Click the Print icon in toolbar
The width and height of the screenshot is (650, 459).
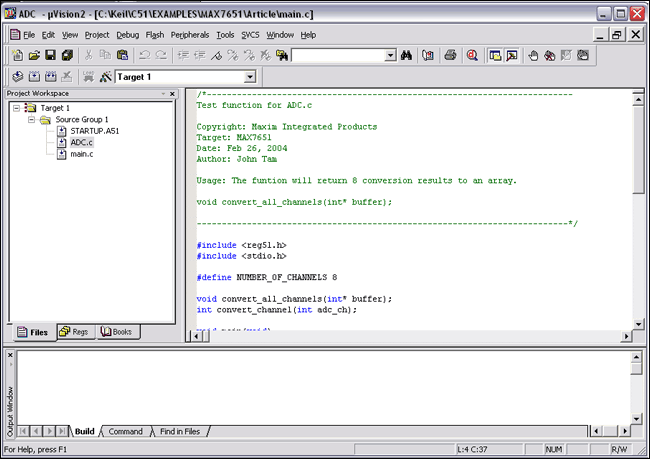(x=449, y=55)
